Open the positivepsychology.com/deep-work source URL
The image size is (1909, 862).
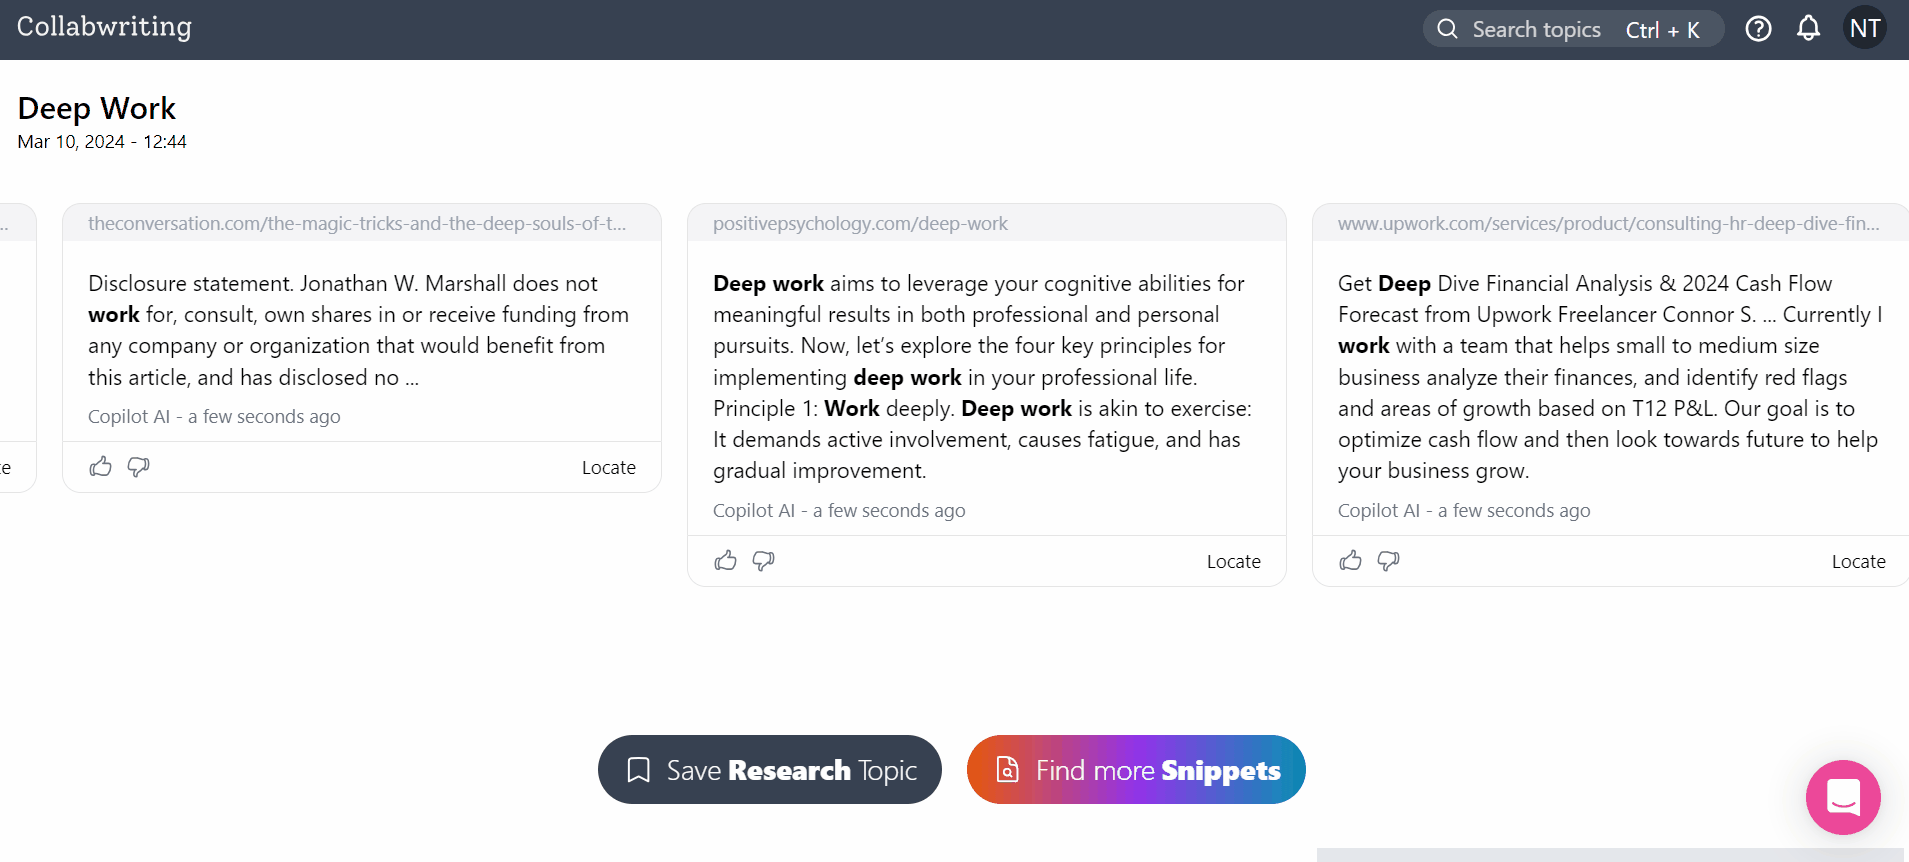[x=860, y=224]
